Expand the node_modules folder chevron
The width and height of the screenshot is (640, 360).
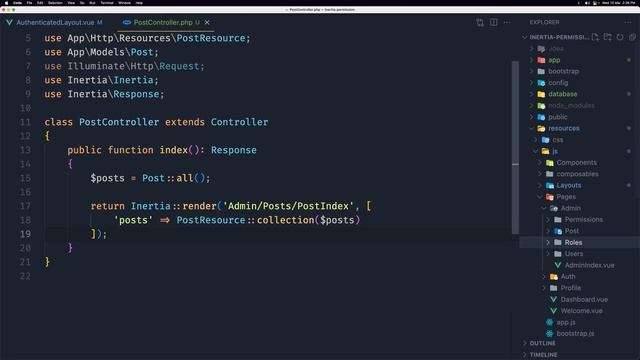click(532, 106)
